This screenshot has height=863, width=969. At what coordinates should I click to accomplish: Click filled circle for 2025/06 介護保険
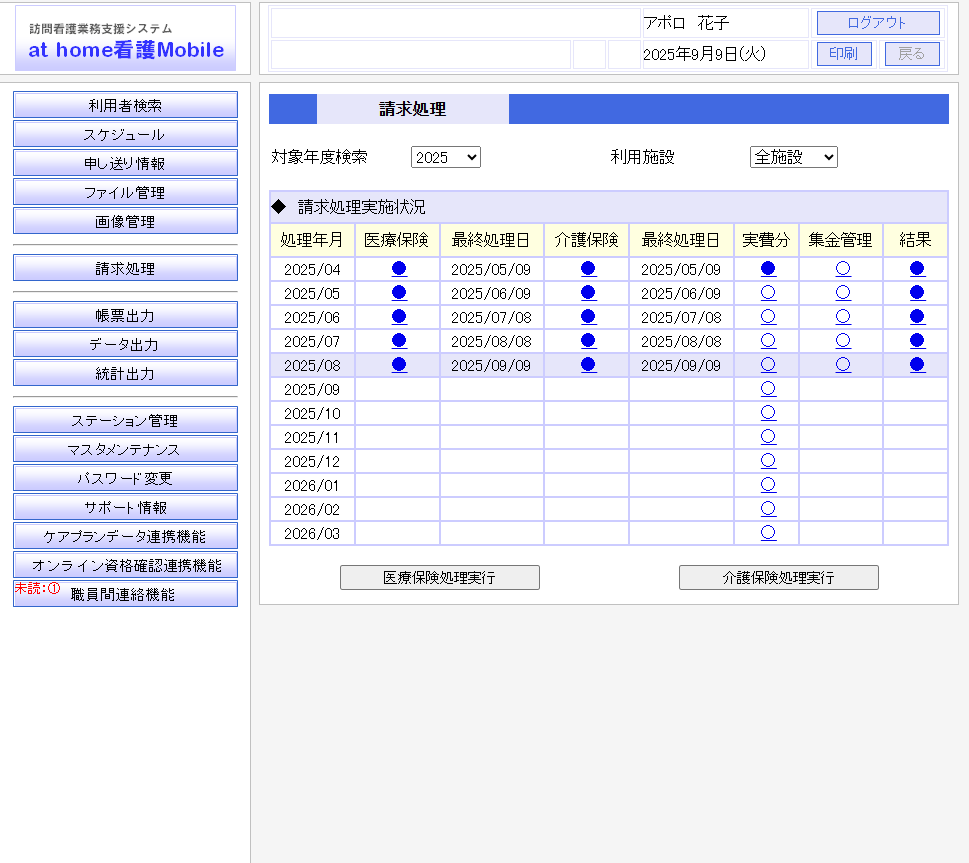pos(588,316)
